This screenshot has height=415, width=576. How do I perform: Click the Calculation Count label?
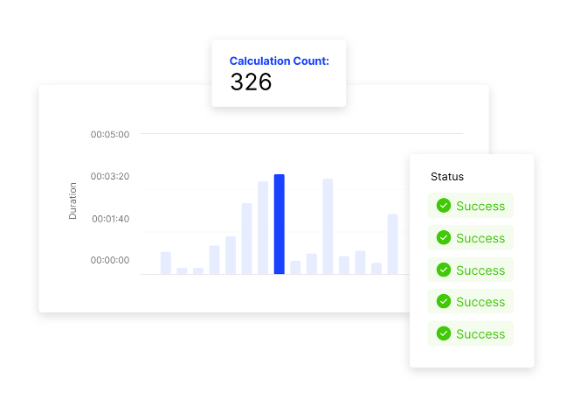(279, 61)
